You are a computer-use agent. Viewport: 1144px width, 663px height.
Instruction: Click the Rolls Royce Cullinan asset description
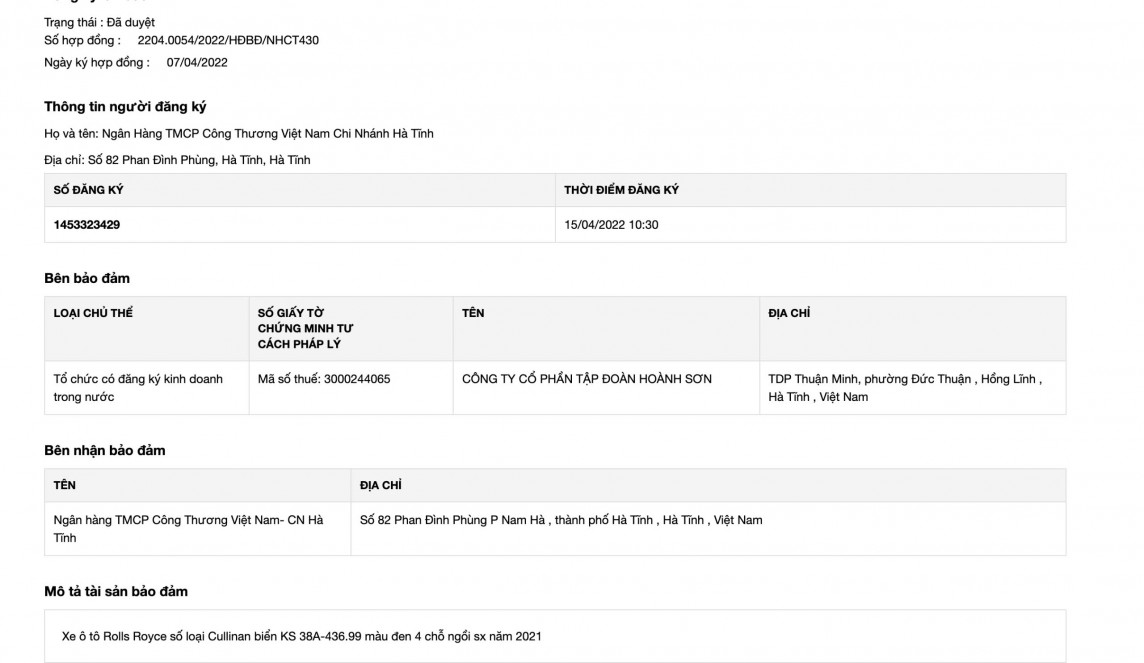click(x=301, y=636)
